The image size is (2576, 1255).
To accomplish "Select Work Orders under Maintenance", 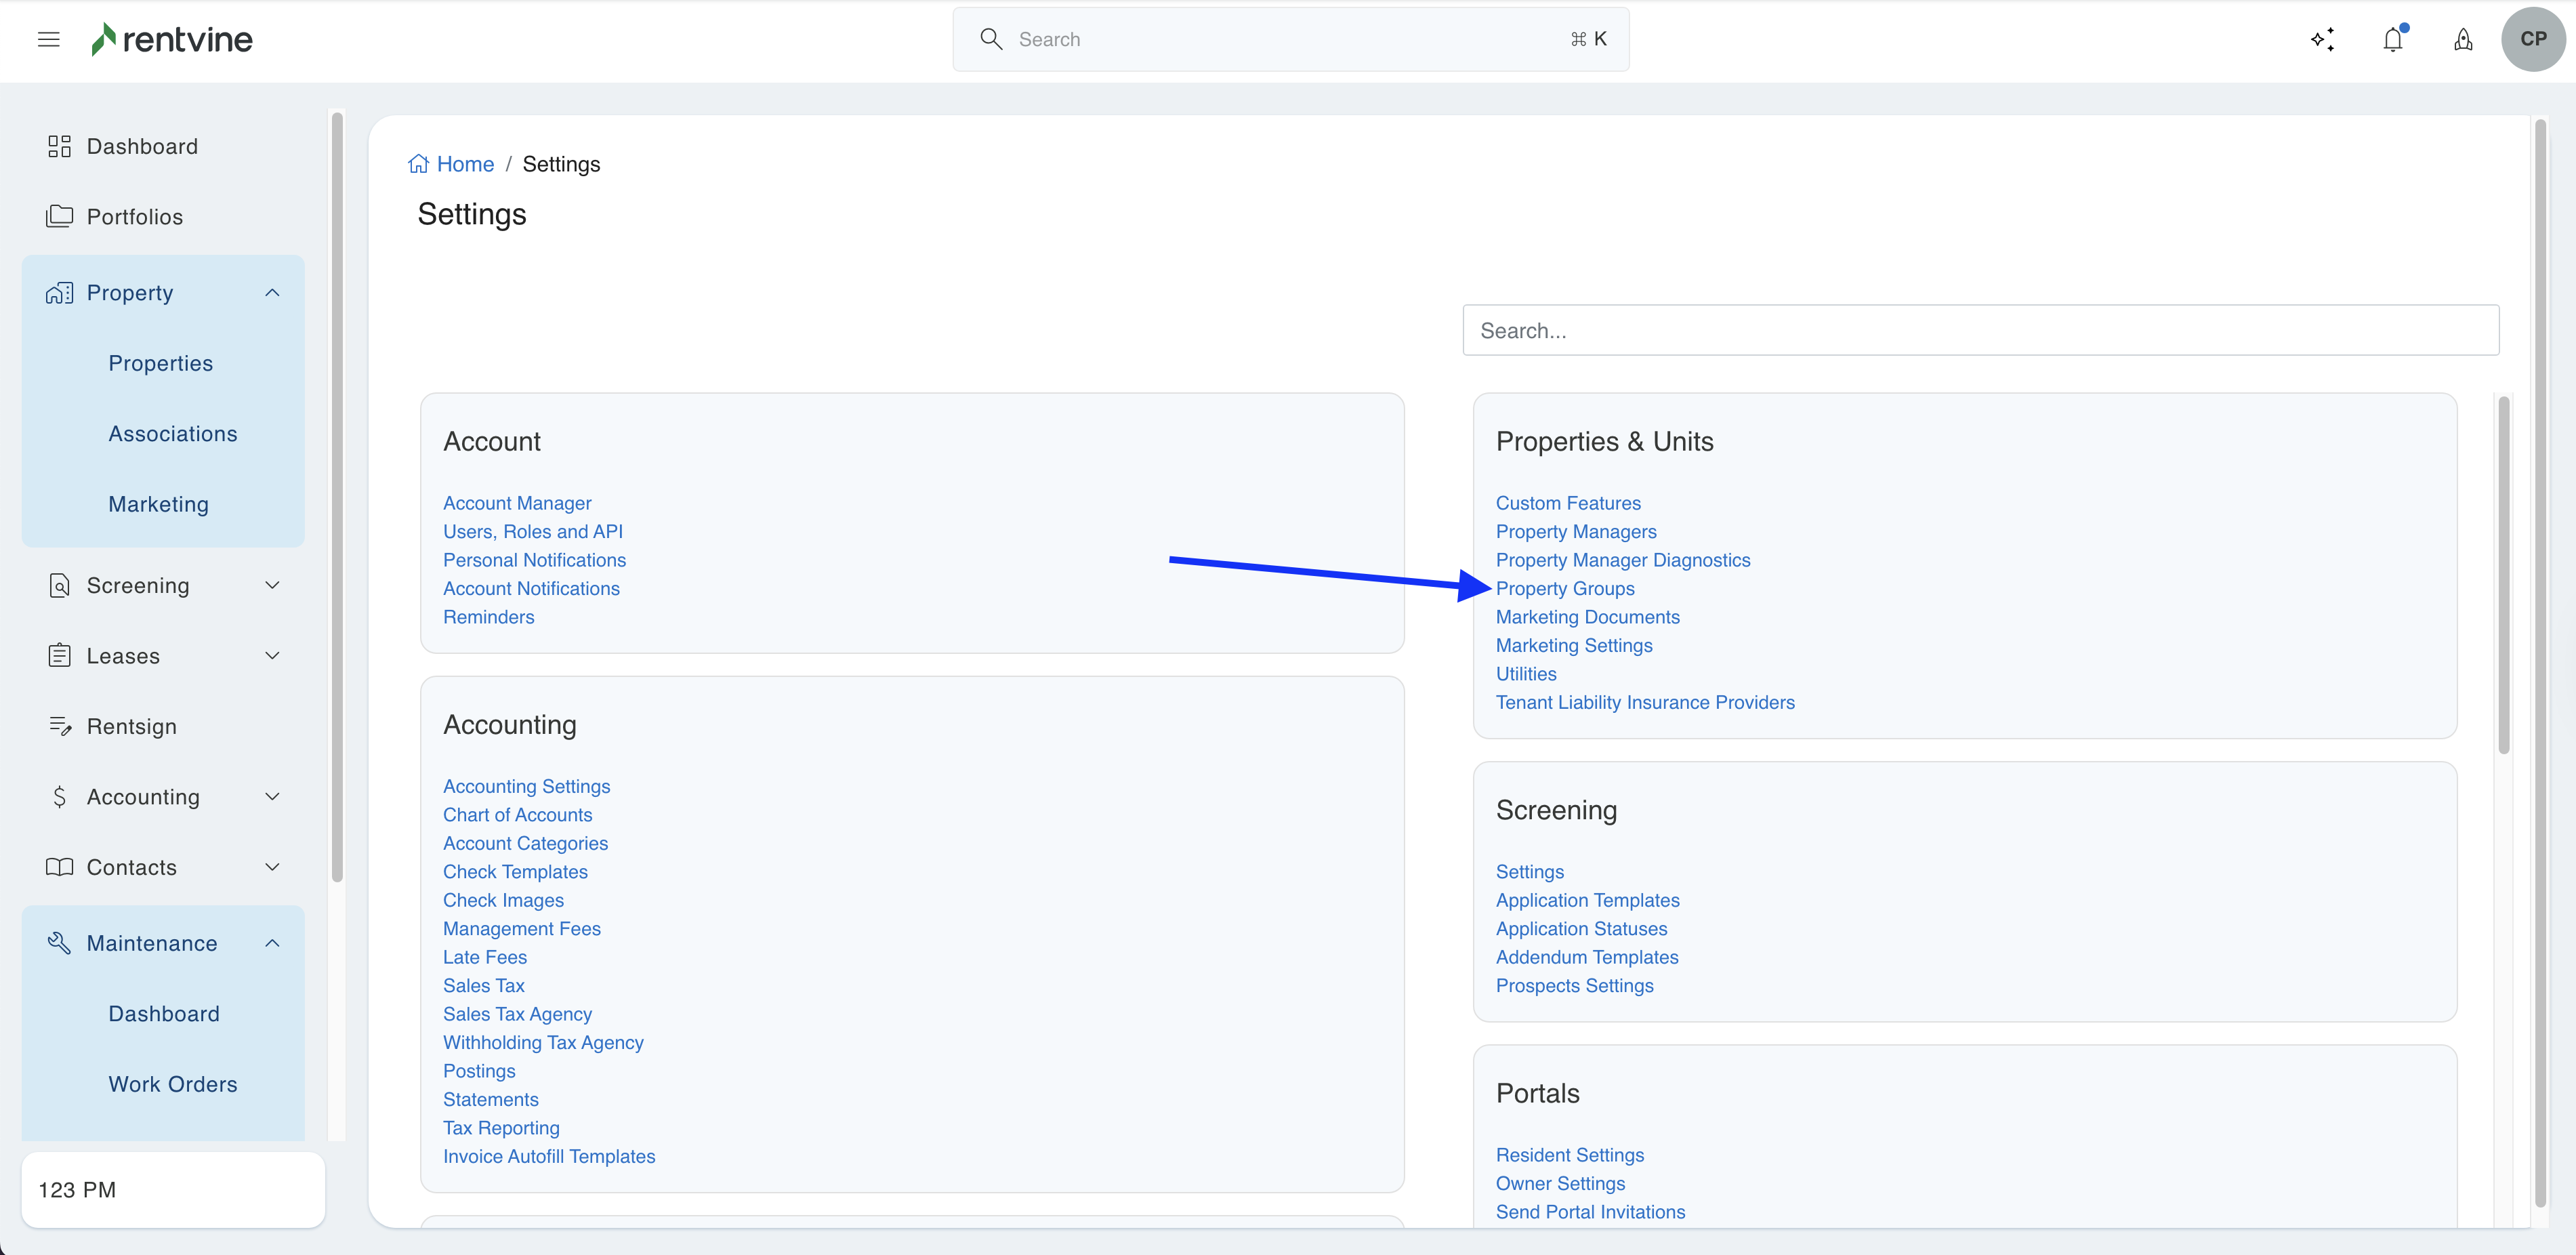I will (173, 1084).
